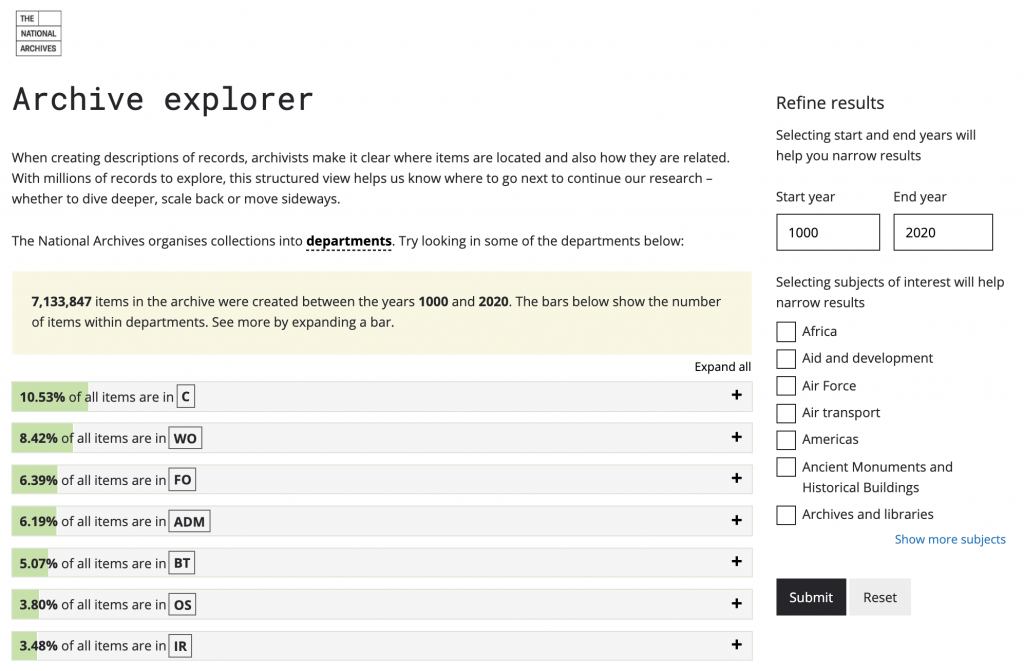Click Show more subjects link
Screen dimensions: 1024x671
click(950, 539)
